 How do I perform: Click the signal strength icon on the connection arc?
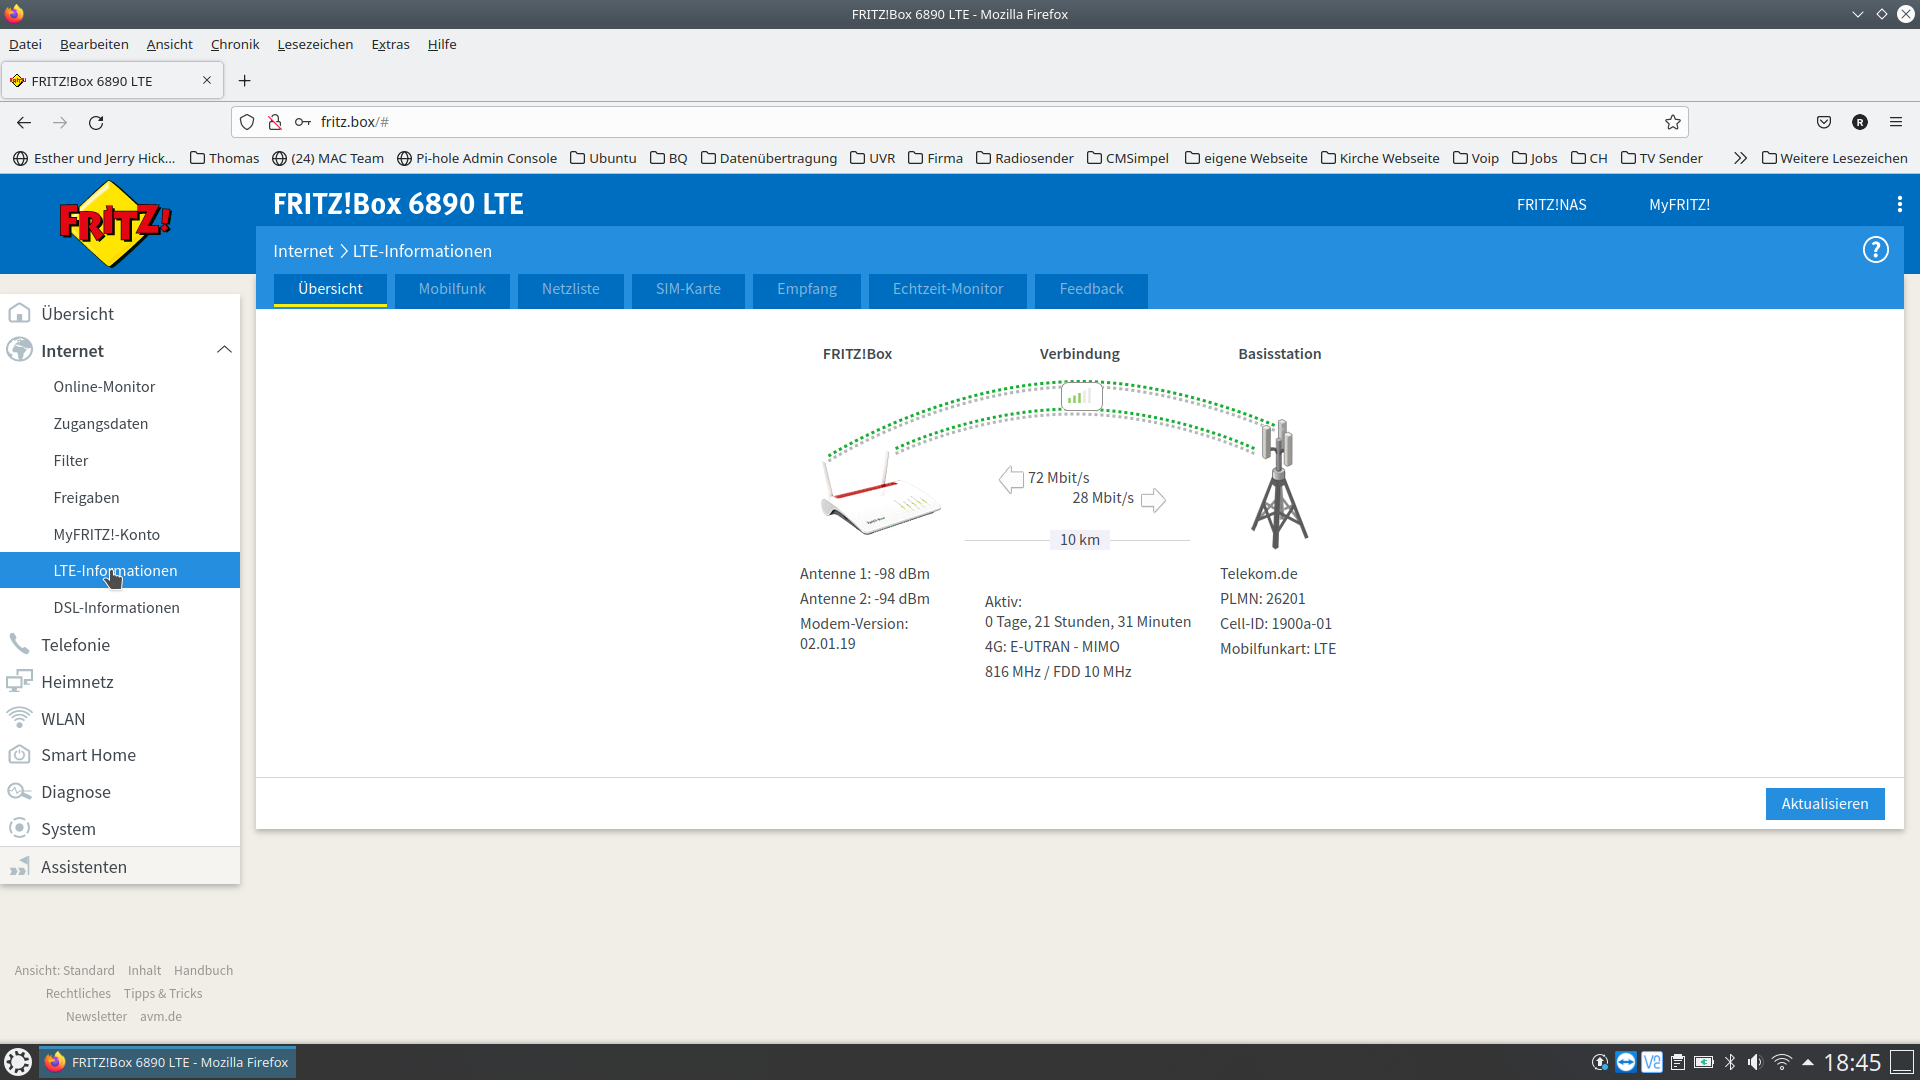tap(1081, 397)
